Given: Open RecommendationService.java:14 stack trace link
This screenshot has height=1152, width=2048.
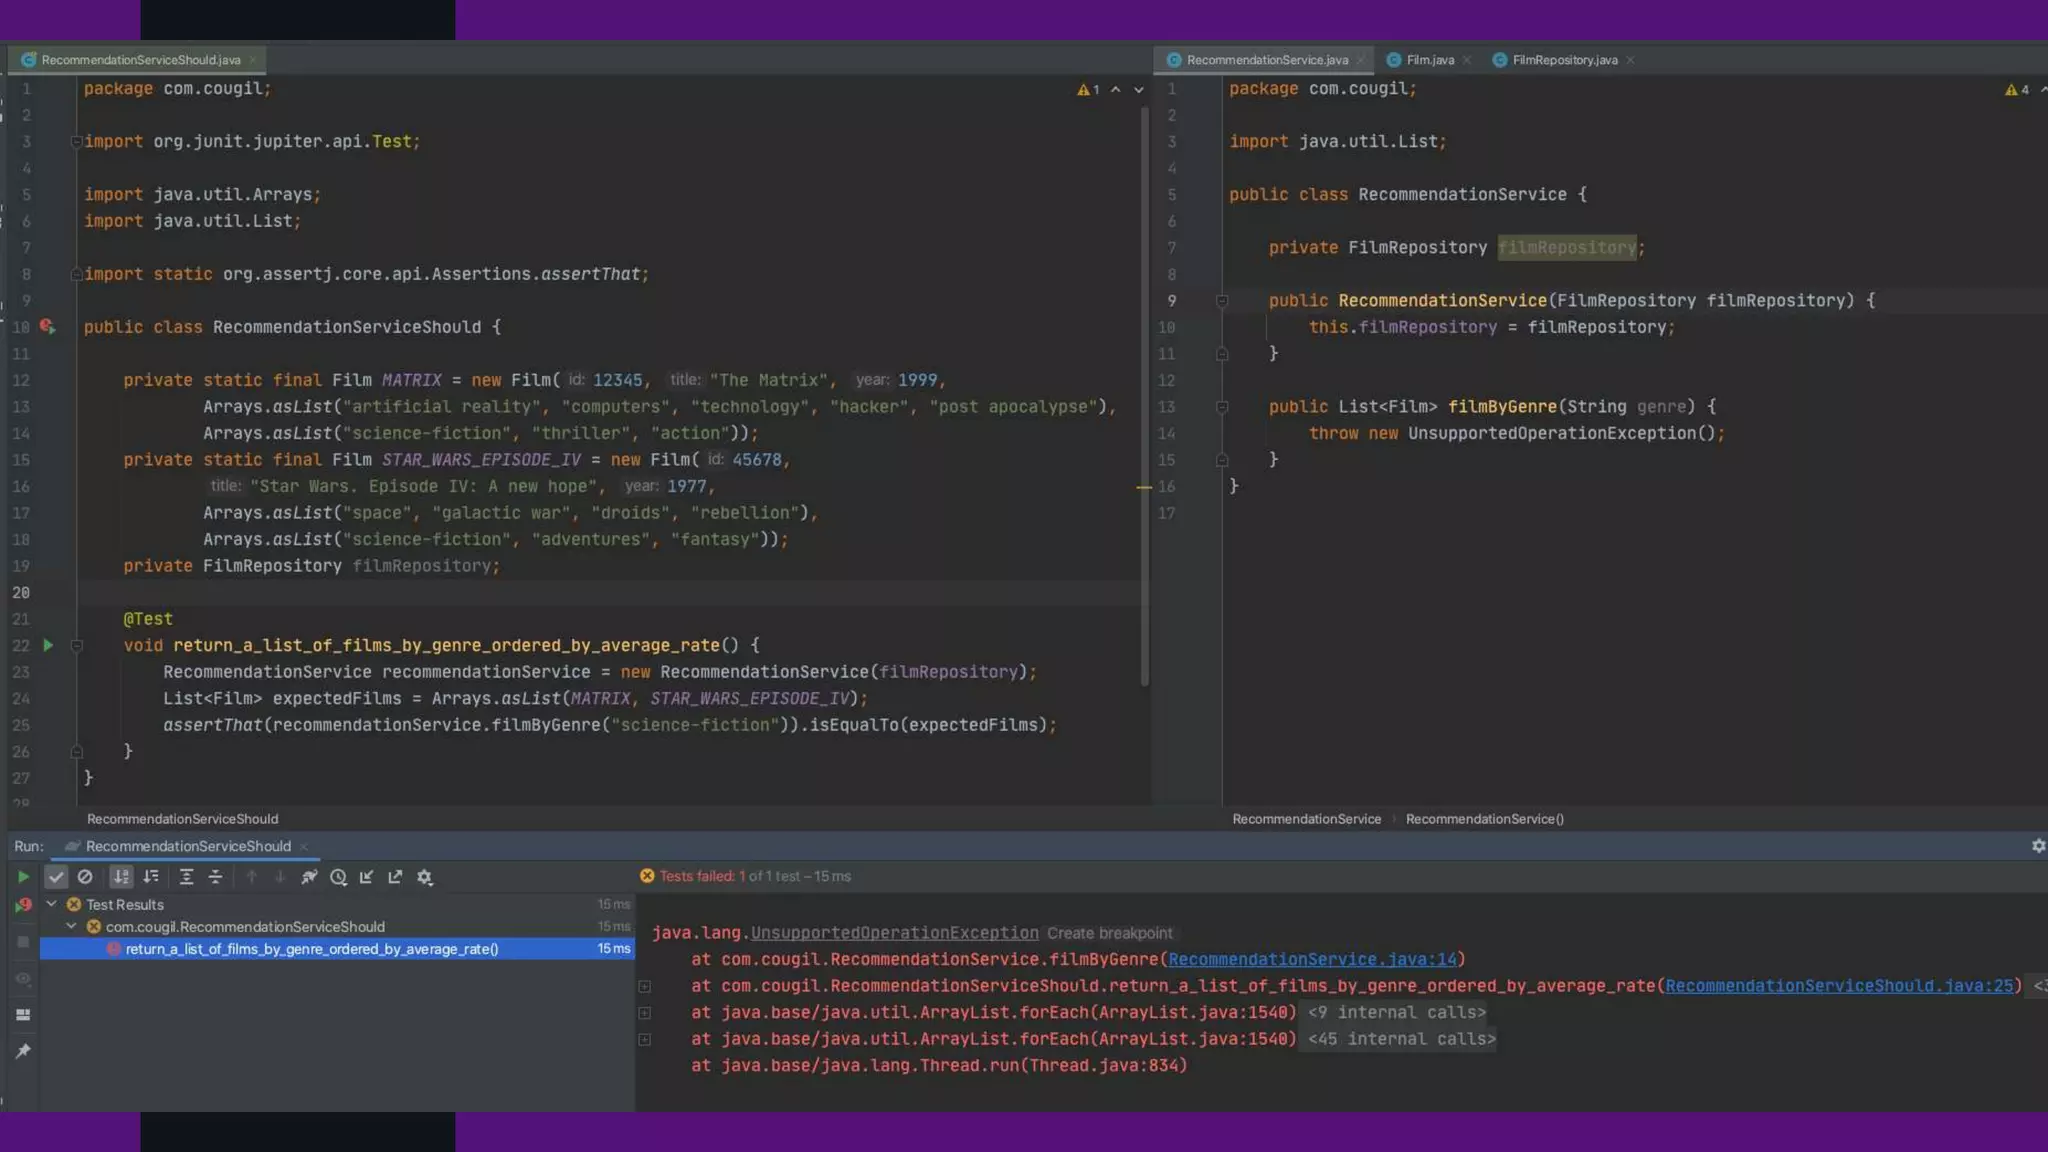Looking at the screenshot, I should tap(1312, 960).
